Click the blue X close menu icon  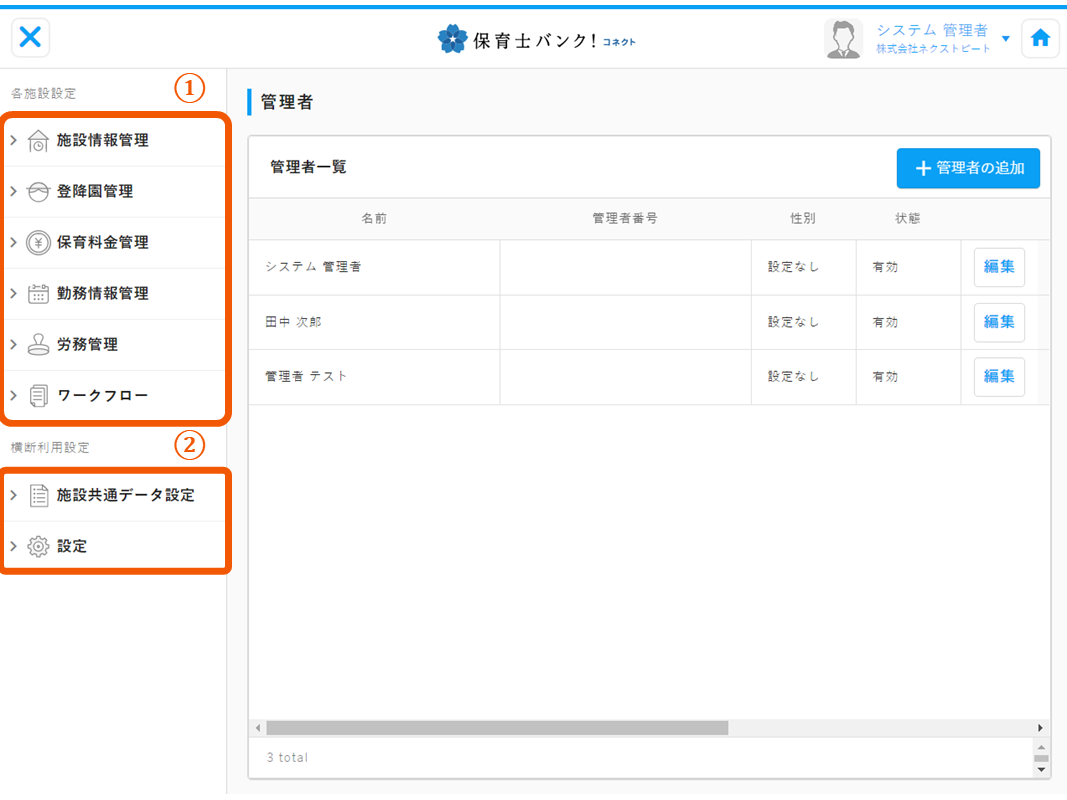coord(31,38)
